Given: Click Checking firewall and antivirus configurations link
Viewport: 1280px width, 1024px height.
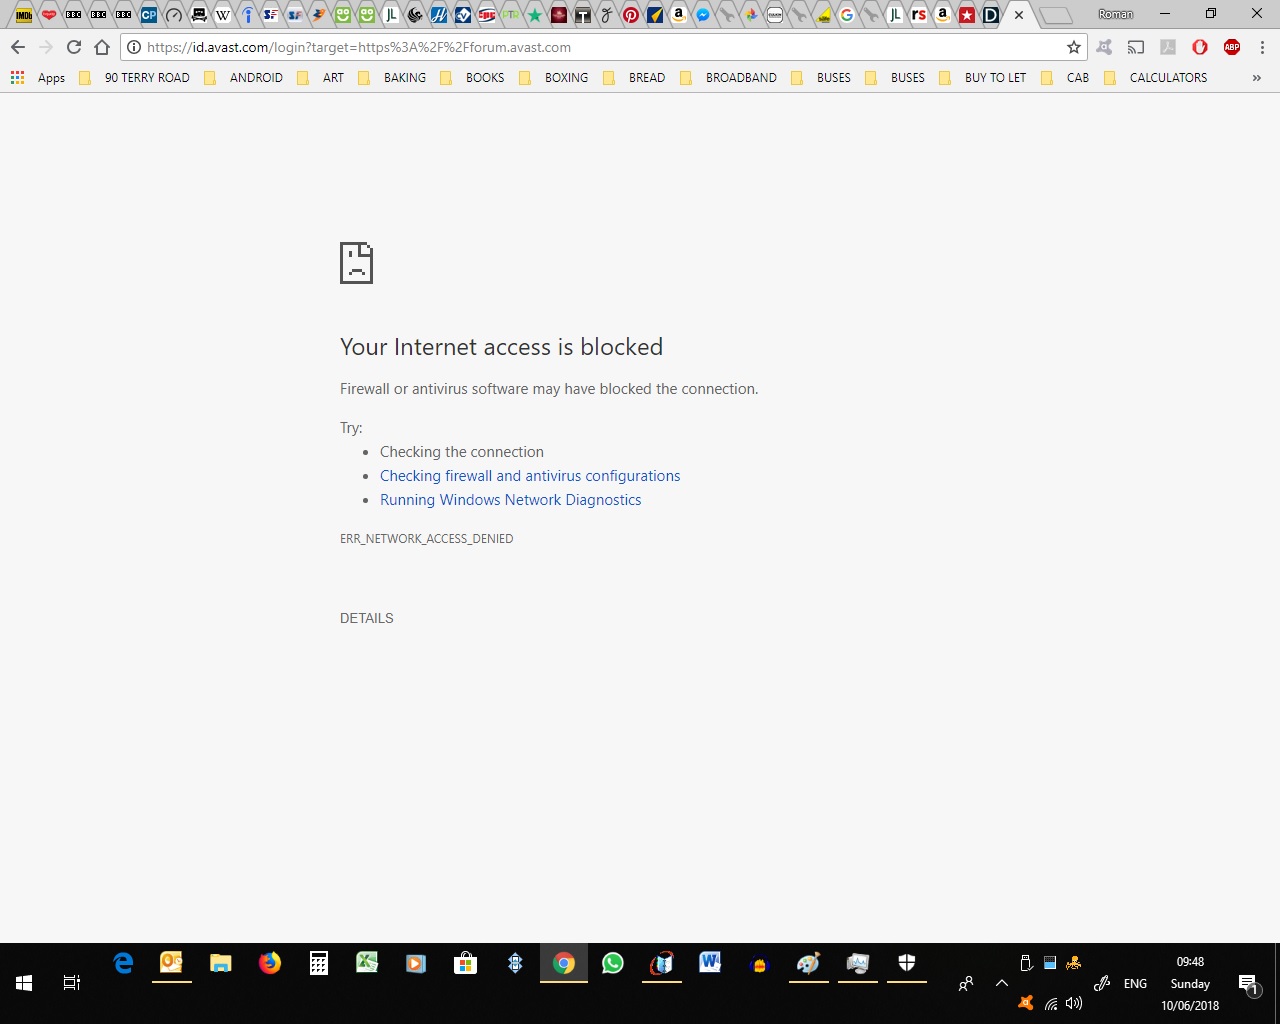Looking at the screenshot, I should coord(530,476).
